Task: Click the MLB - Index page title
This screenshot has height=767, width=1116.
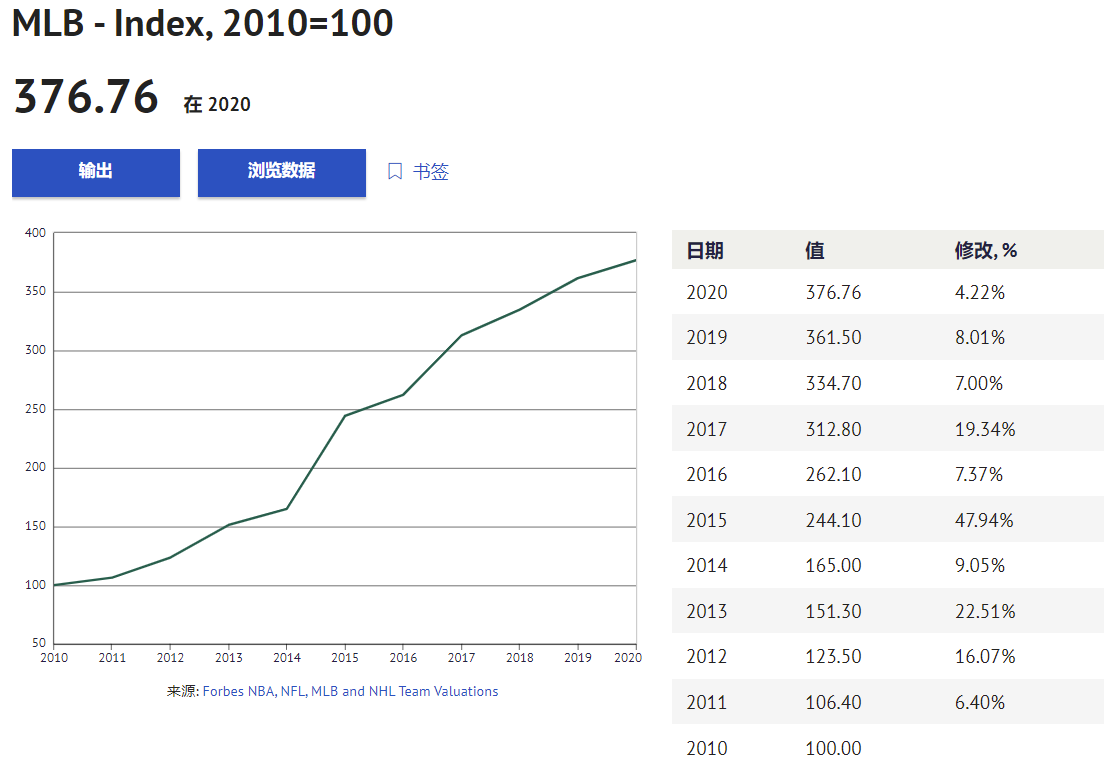Action: 203,24
